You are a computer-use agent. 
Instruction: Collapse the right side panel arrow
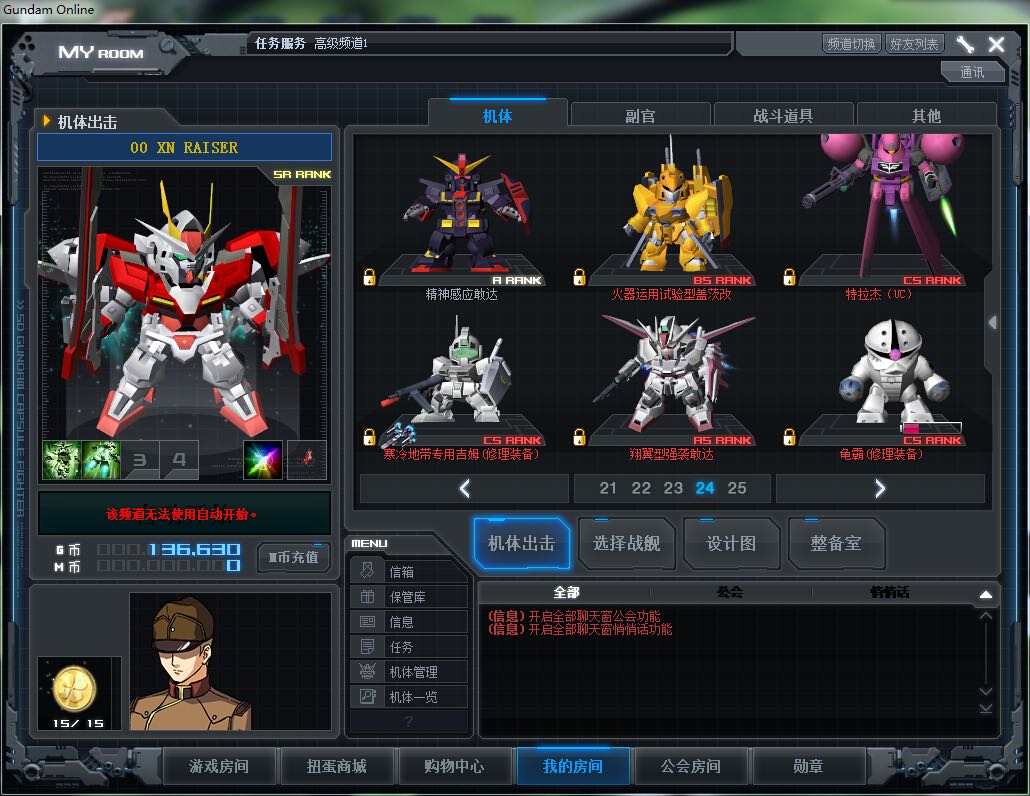pyautogui.click(x=993, y=322)
